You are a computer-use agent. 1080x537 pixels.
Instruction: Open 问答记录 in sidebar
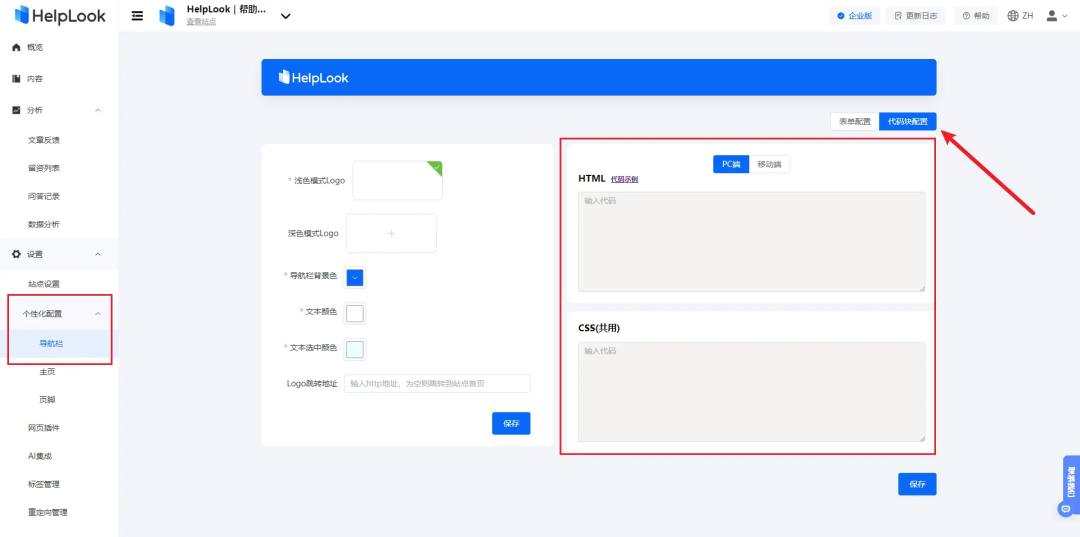click(43, 196)
